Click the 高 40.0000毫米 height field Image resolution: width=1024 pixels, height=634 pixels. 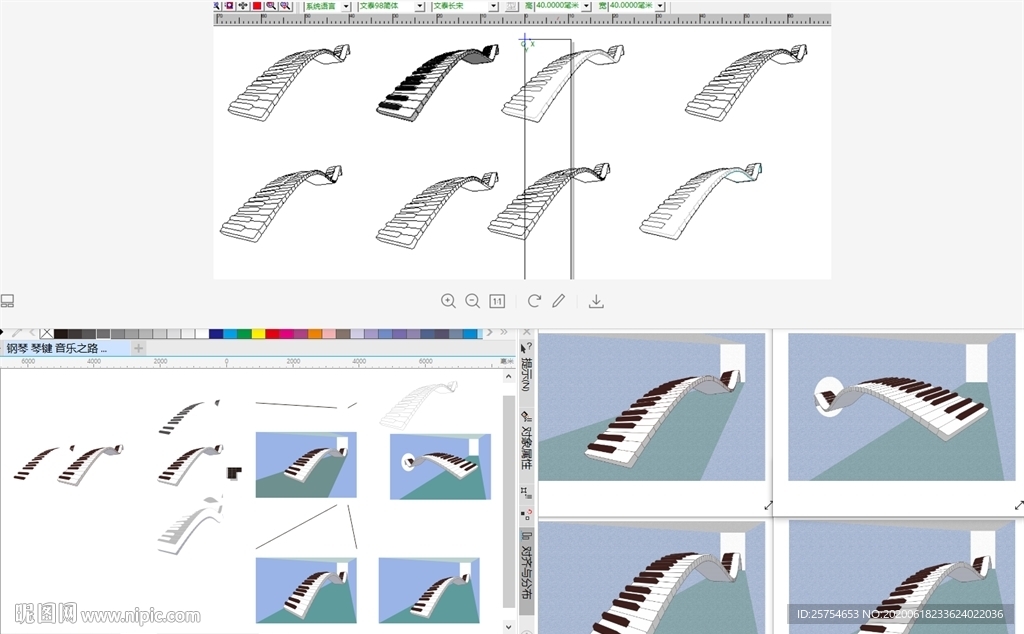(x=558, y=6)
